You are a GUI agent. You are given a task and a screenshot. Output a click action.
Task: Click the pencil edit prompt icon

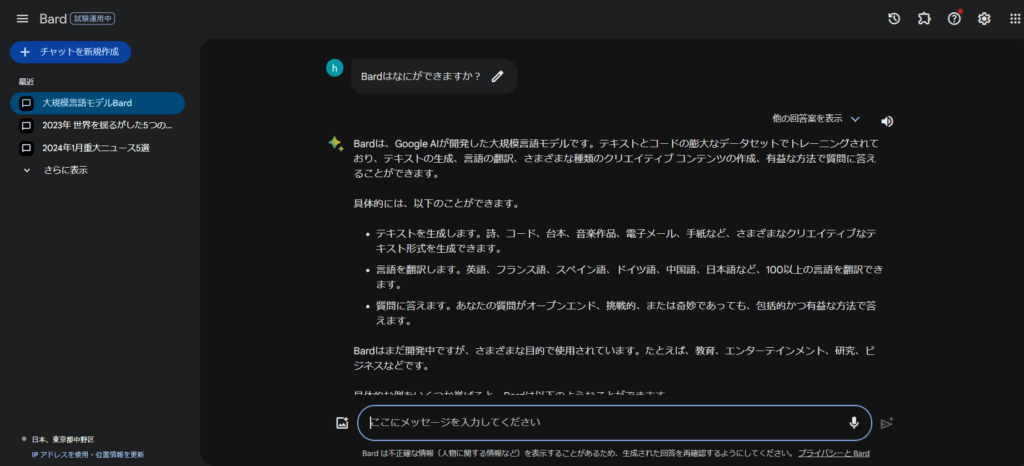[x=498, y=76]
